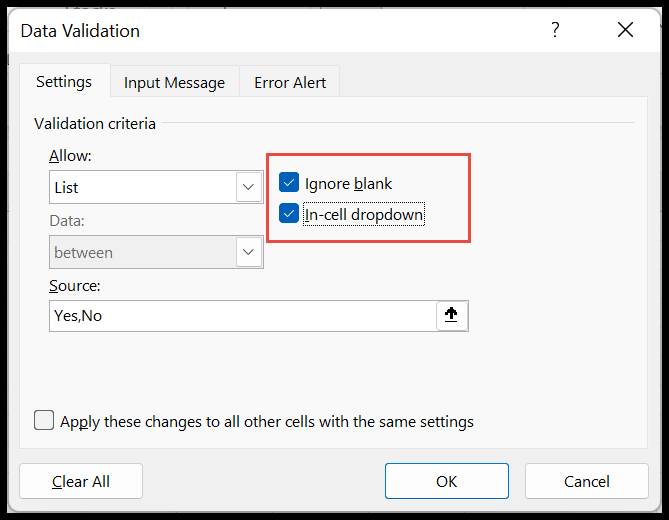This screenshot has height=520, width=669.
Task: Close the Data Validation dialog with X
Action: [x=626, y=30]
